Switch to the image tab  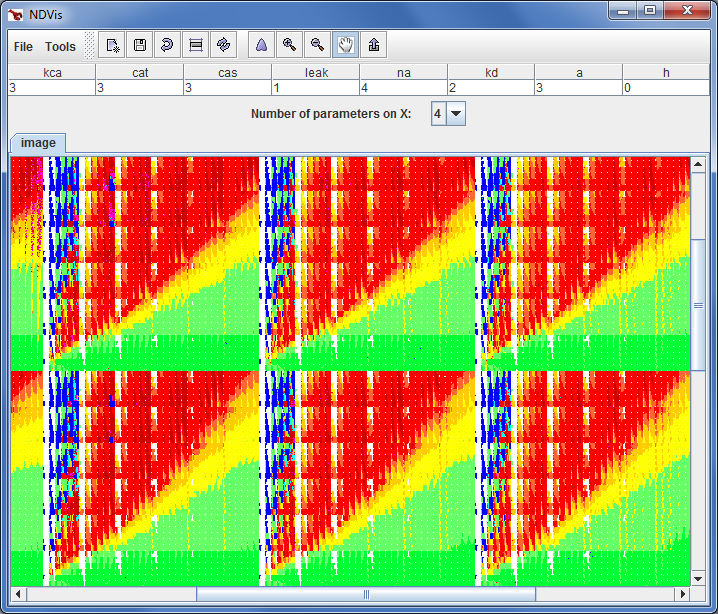tap(38, 143)
